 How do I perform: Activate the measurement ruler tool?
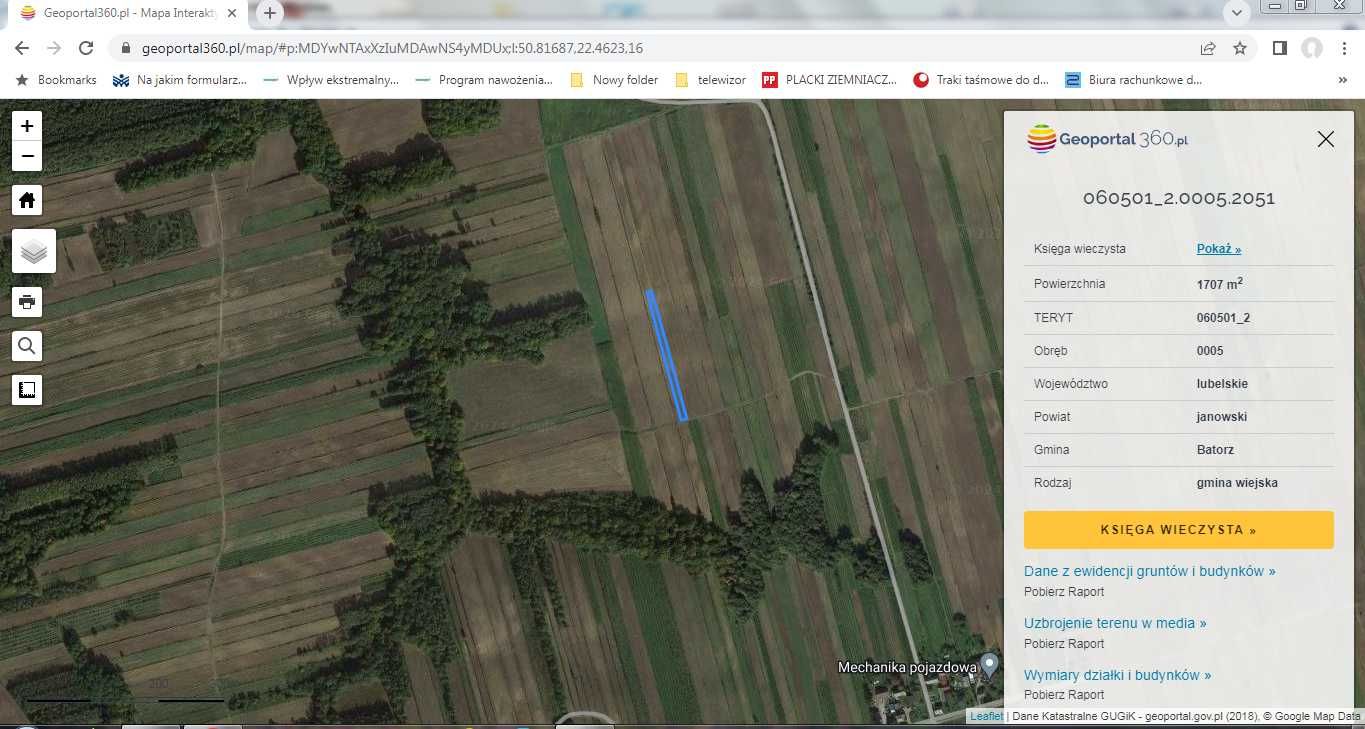point(27,390)
